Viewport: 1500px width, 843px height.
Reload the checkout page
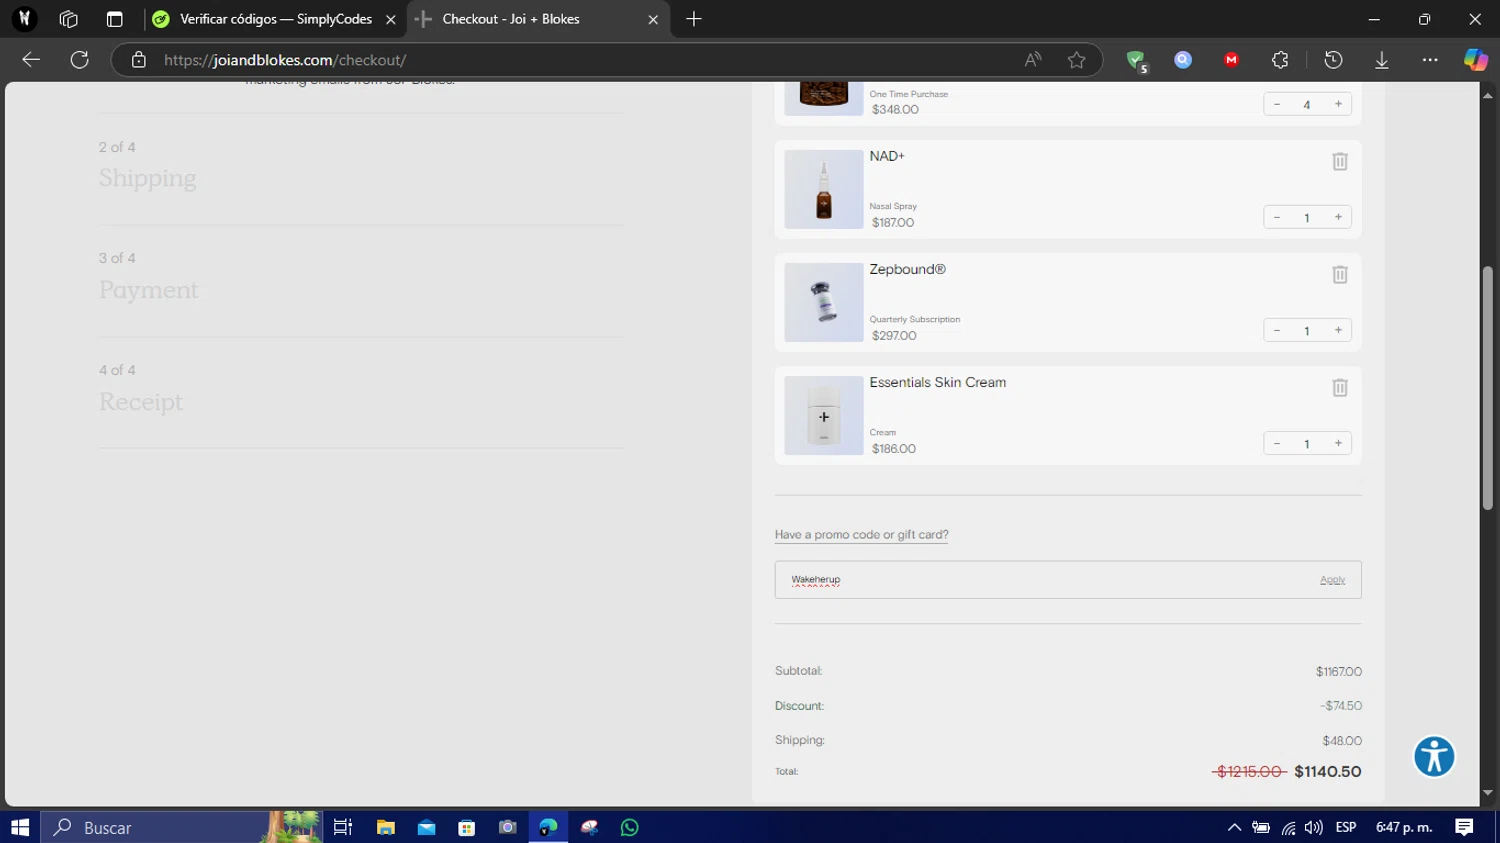[x=80, y=60]
